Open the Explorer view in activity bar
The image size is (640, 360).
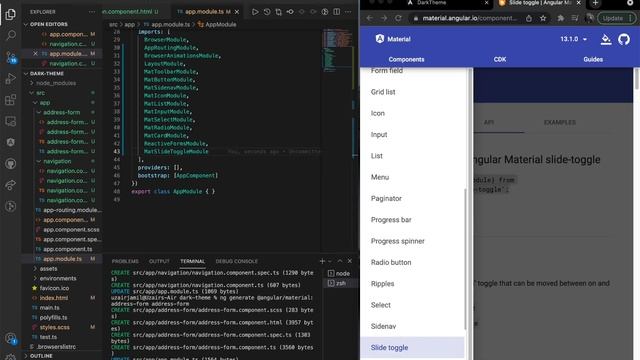(x=11, y=14)
